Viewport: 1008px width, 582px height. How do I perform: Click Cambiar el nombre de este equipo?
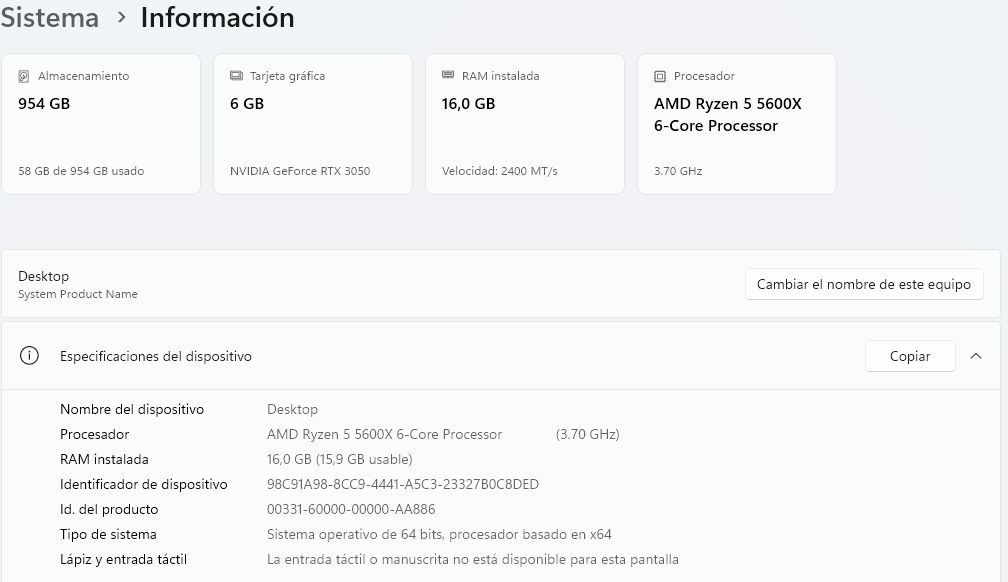[863, 284]
